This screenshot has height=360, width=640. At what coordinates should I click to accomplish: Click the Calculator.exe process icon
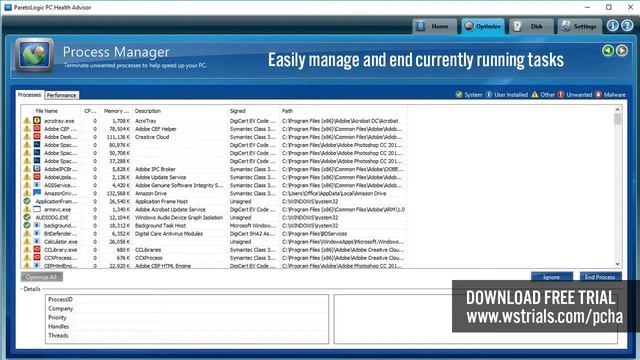coord(37,241)
